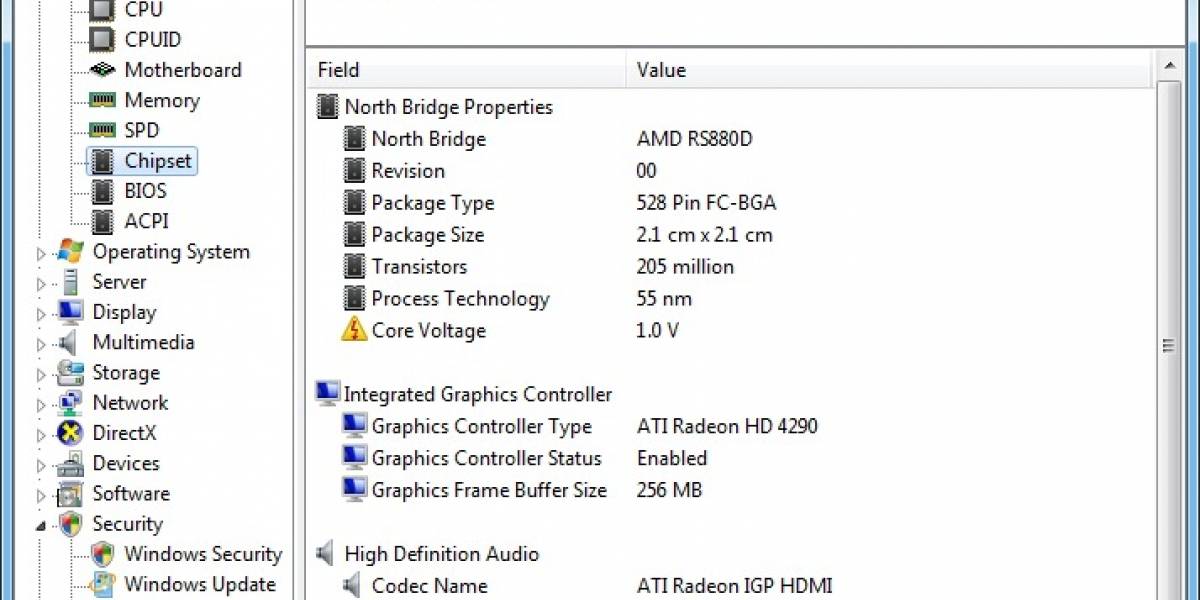The image size is (1200, 600).
Task: Click the value 55 nm
Action: [x=664, y=299]
